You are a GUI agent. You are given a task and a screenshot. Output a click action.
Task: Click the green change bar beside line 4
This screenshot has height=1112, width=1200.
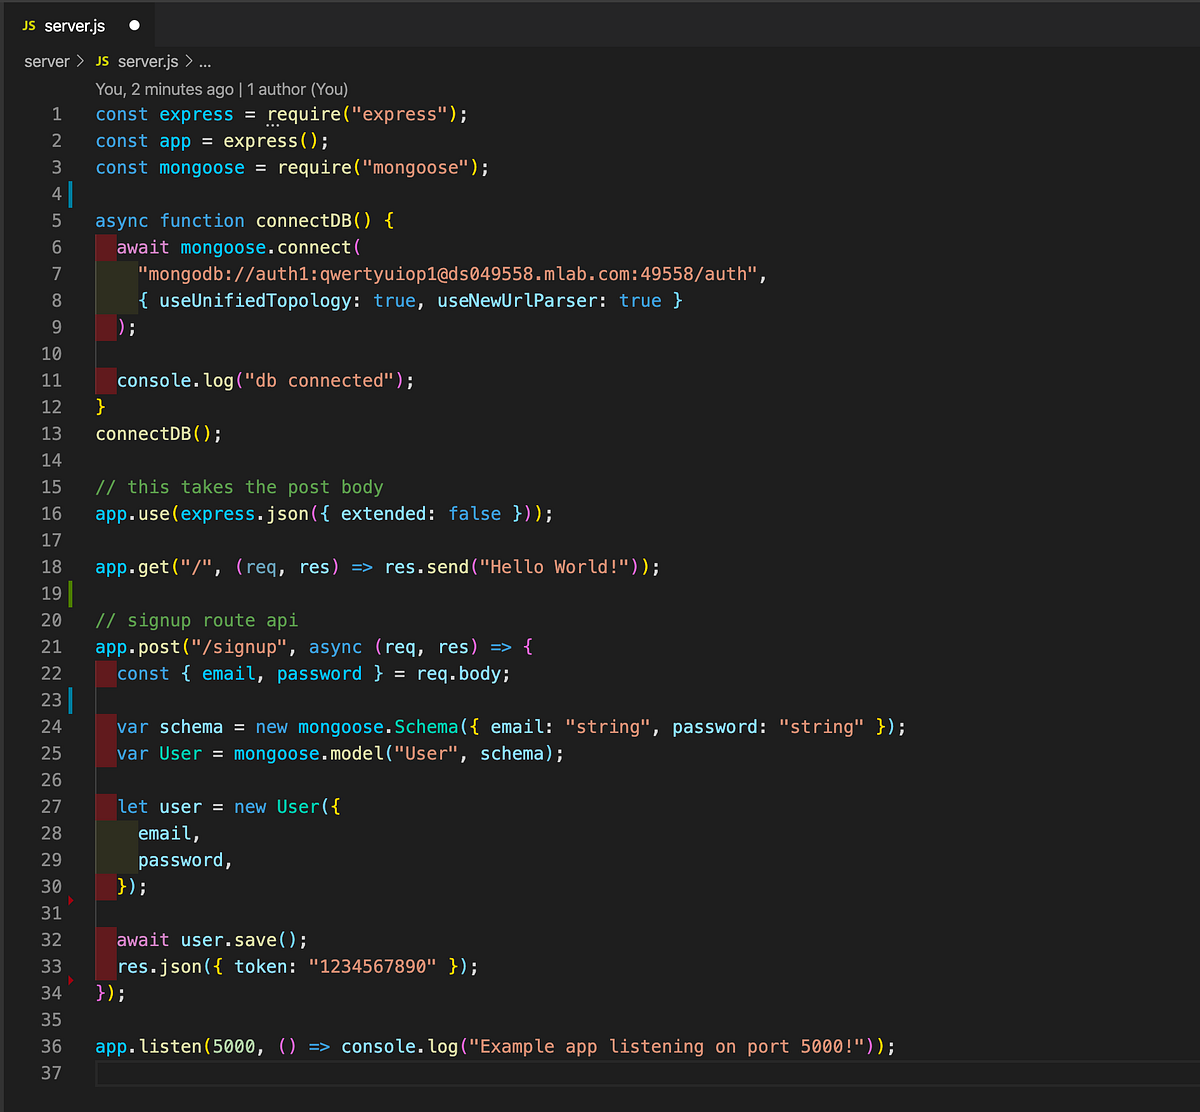pyautogui.click(x=70, y=193)
